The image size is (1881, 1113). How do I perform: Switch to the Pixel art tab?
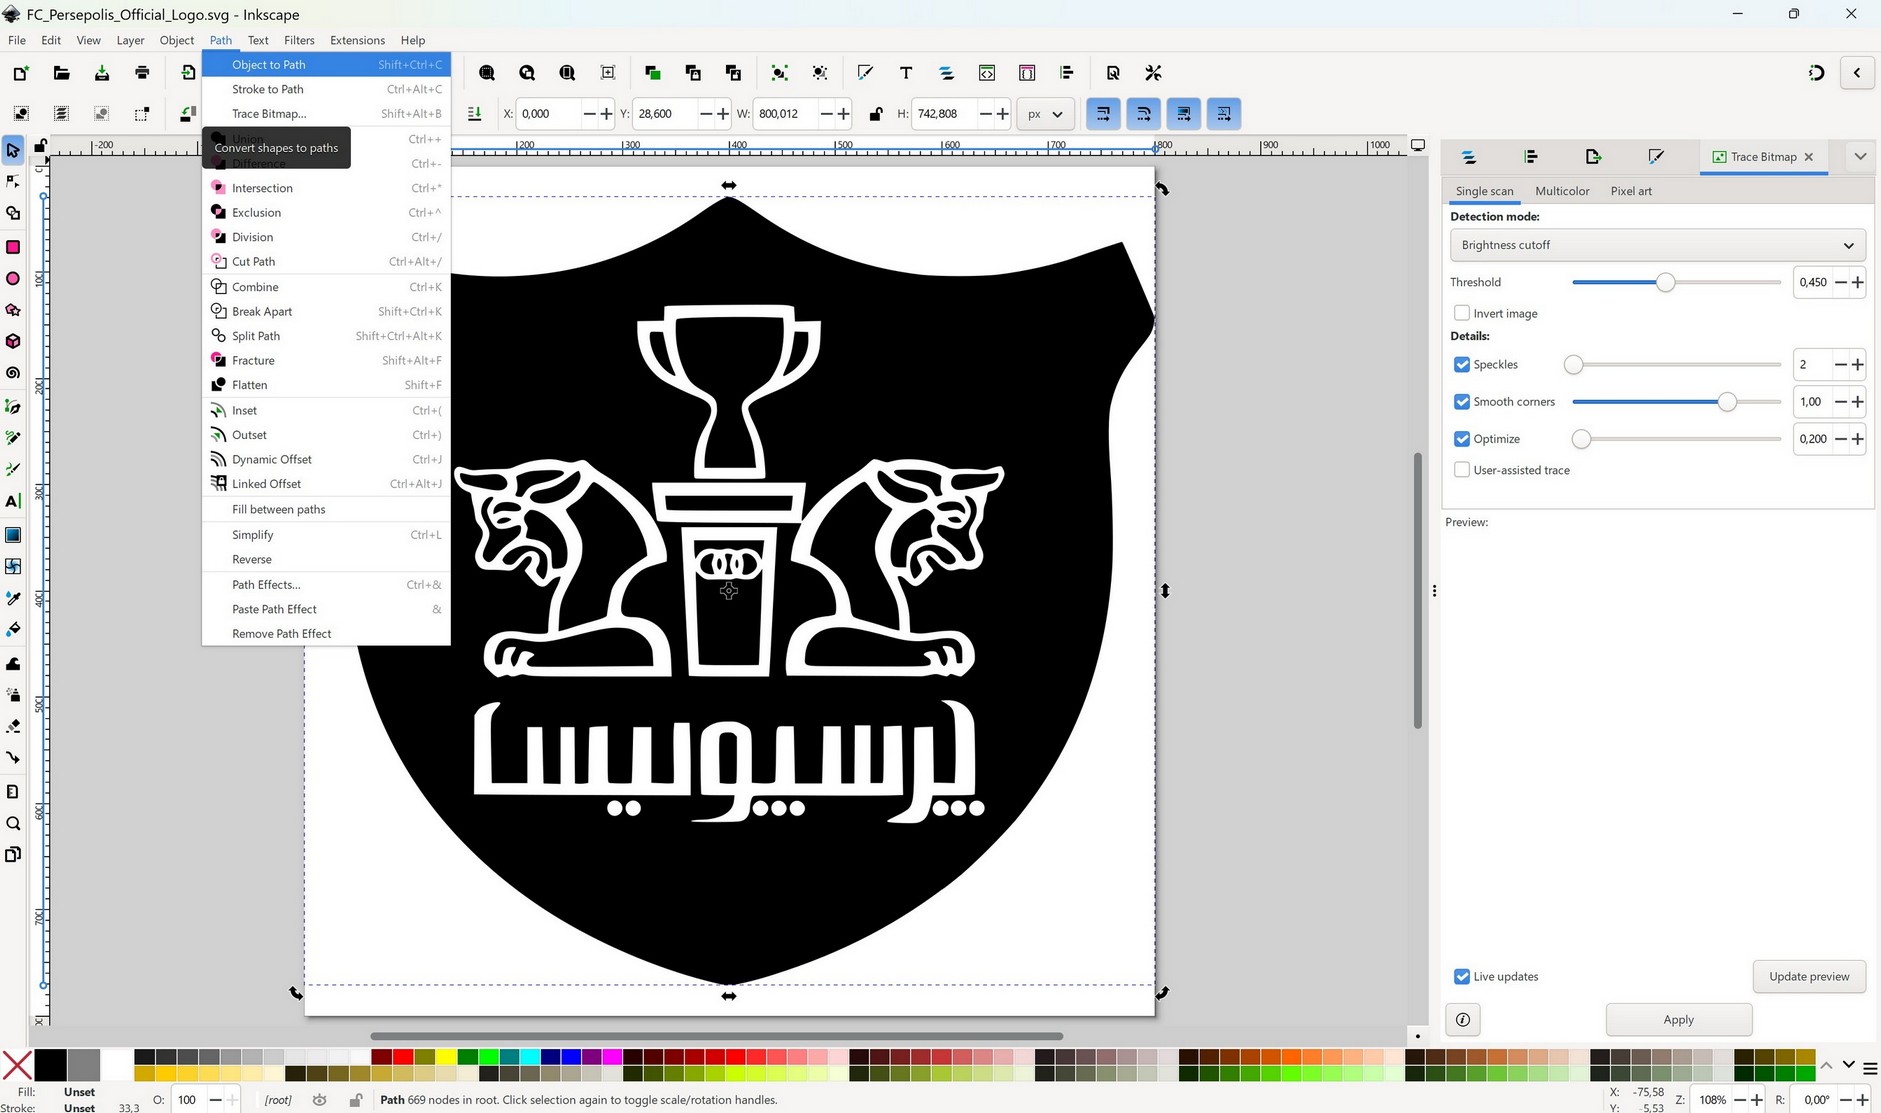tap(1631, 191)
